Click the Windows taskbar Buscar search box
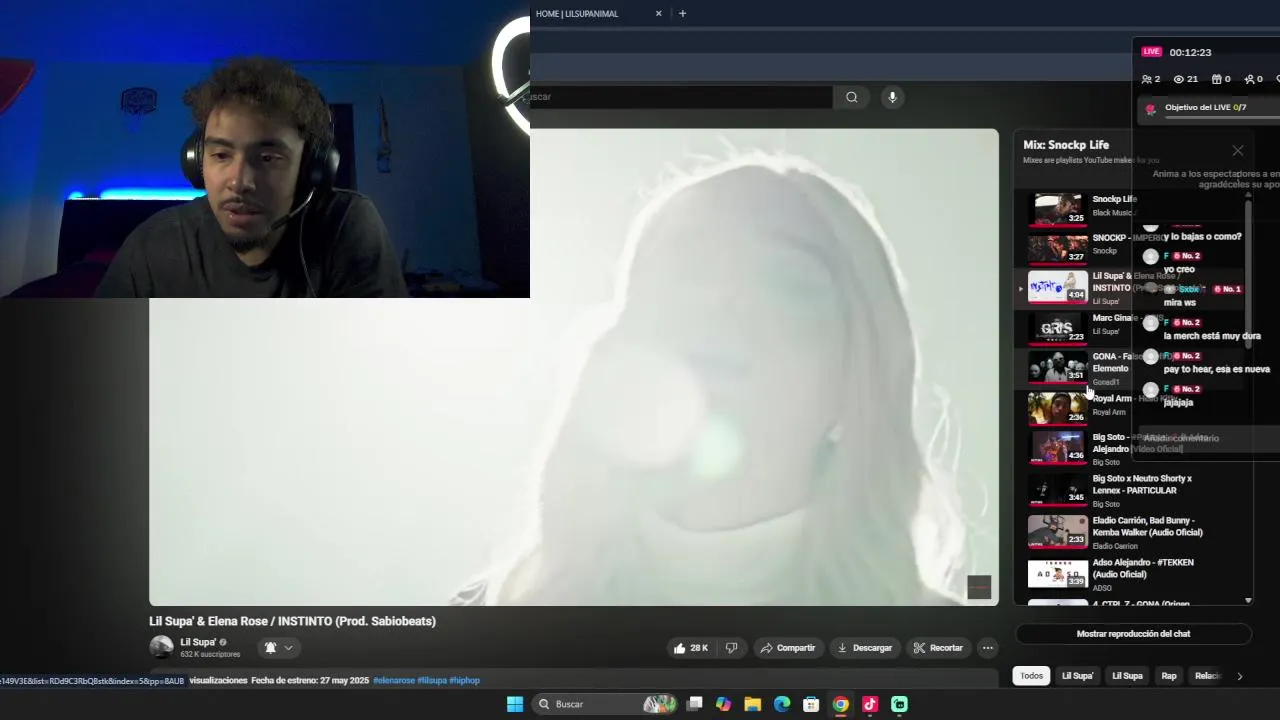1280x720 pixels. coord(605,704)
